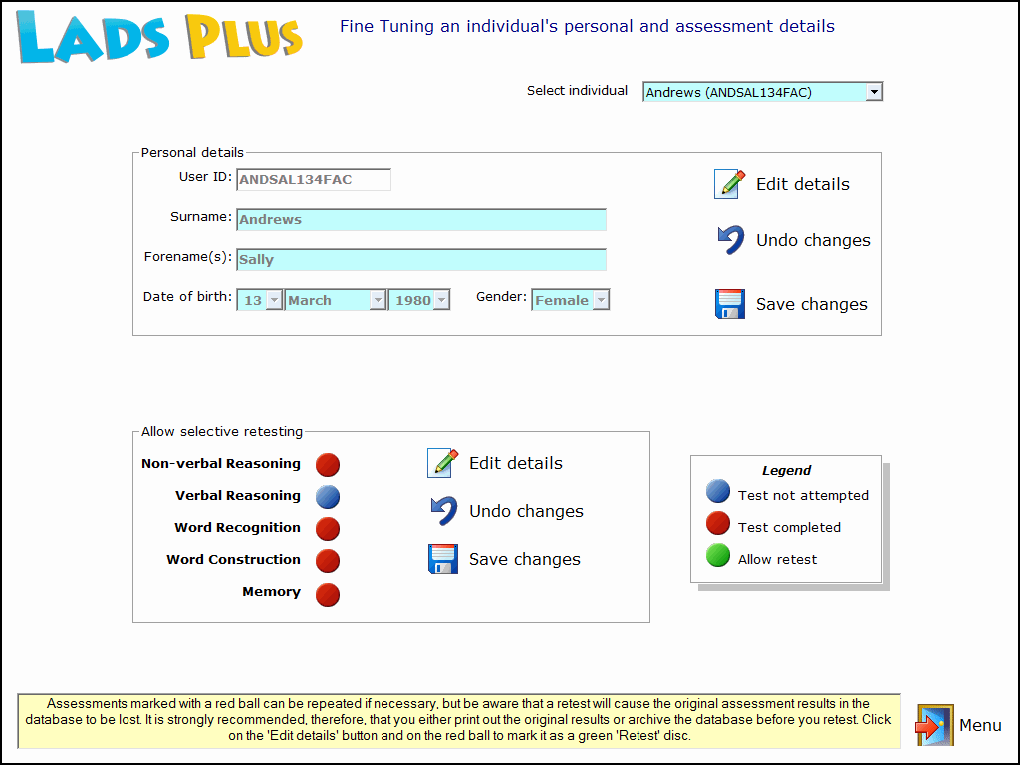Click the LADS Plus logo
The image size is (1020, 765).
(159, 37)
